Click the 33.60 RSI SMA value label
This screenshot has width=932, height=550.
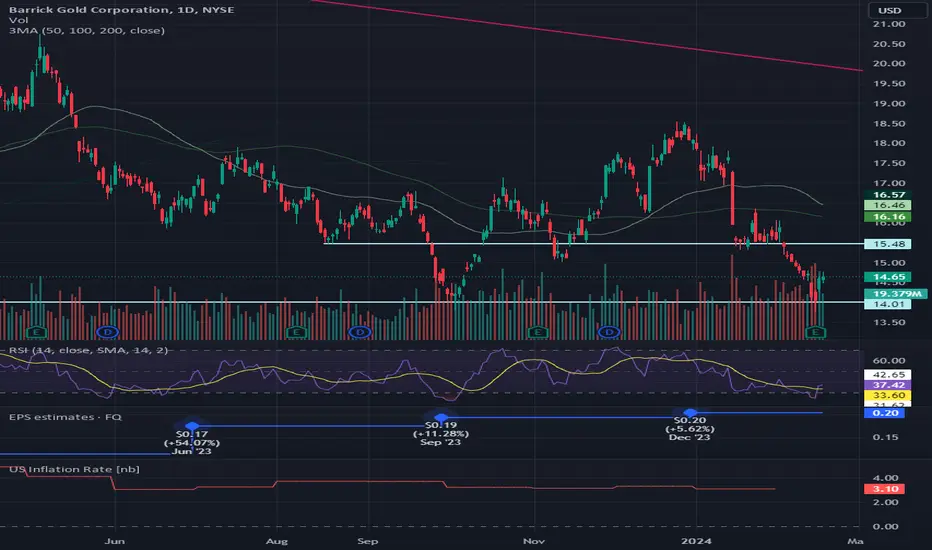tap(889, 395)
